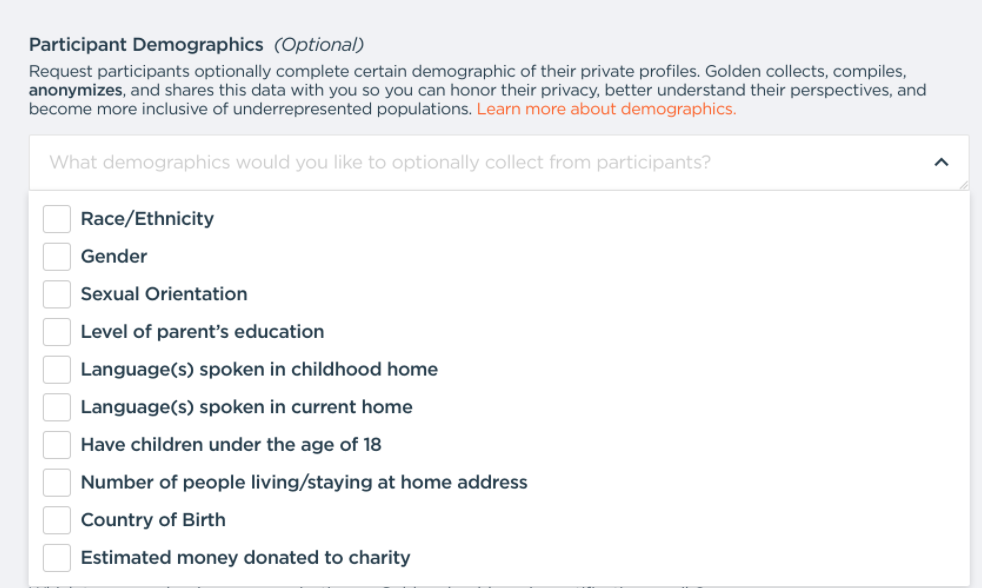Viewport: 982px width, 588px height.
Task: Select the Gender option label
Action: click(x=114, y=257)
